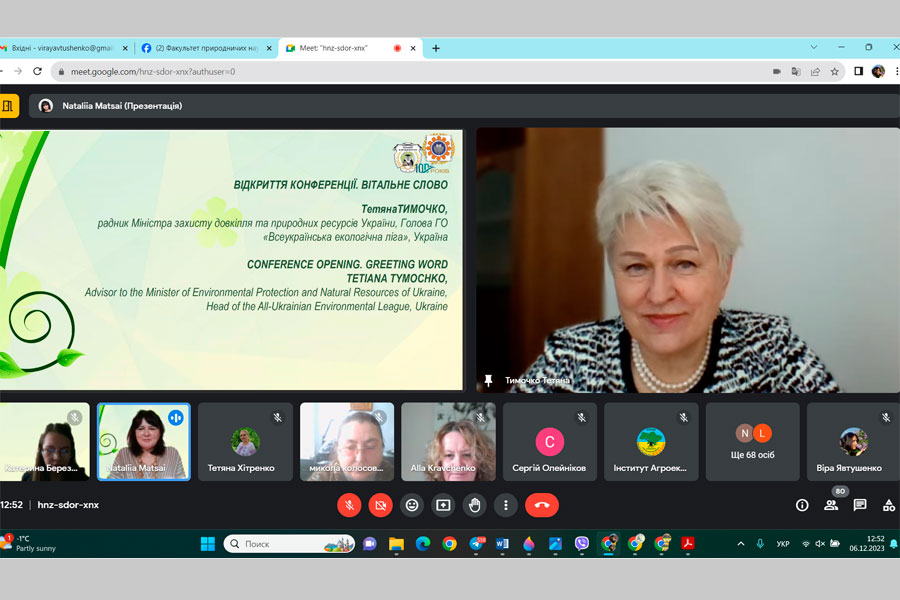Click the muted volume icon in system tray
900x600 pixels.
[820, 544]
